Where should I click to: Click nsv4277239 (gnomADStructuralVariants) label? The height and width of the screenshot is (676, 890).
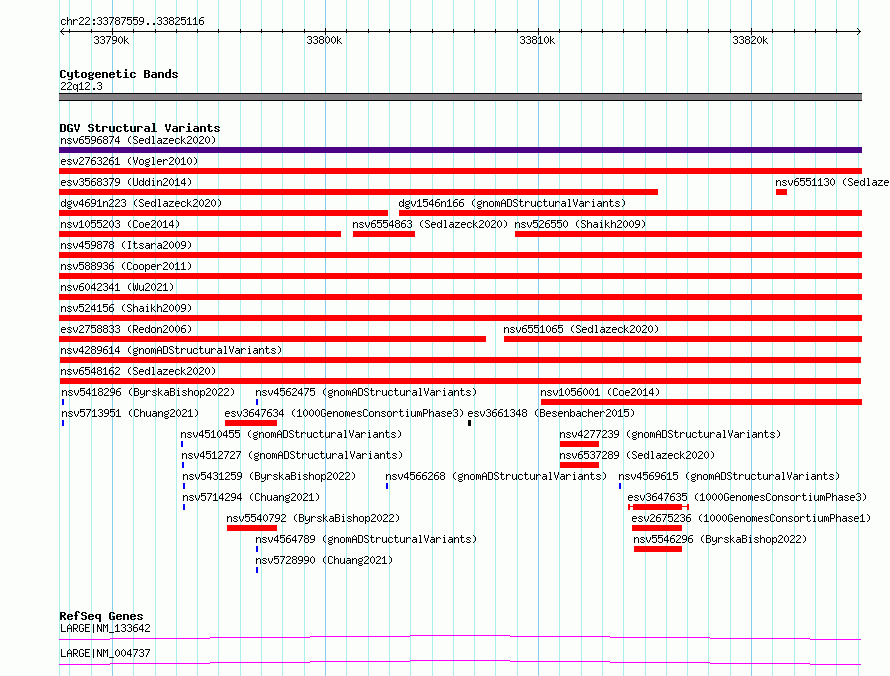tap(670, 434)
